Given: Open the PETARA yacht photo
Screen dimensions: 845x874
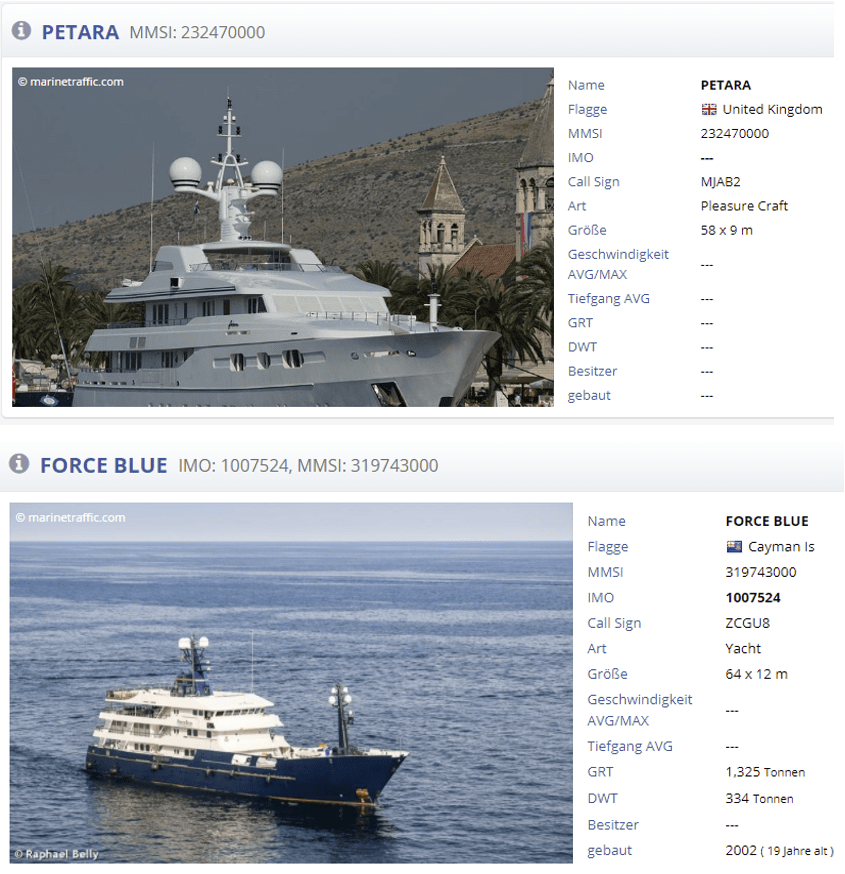Looking at the screenshot, I should [283, 237].
